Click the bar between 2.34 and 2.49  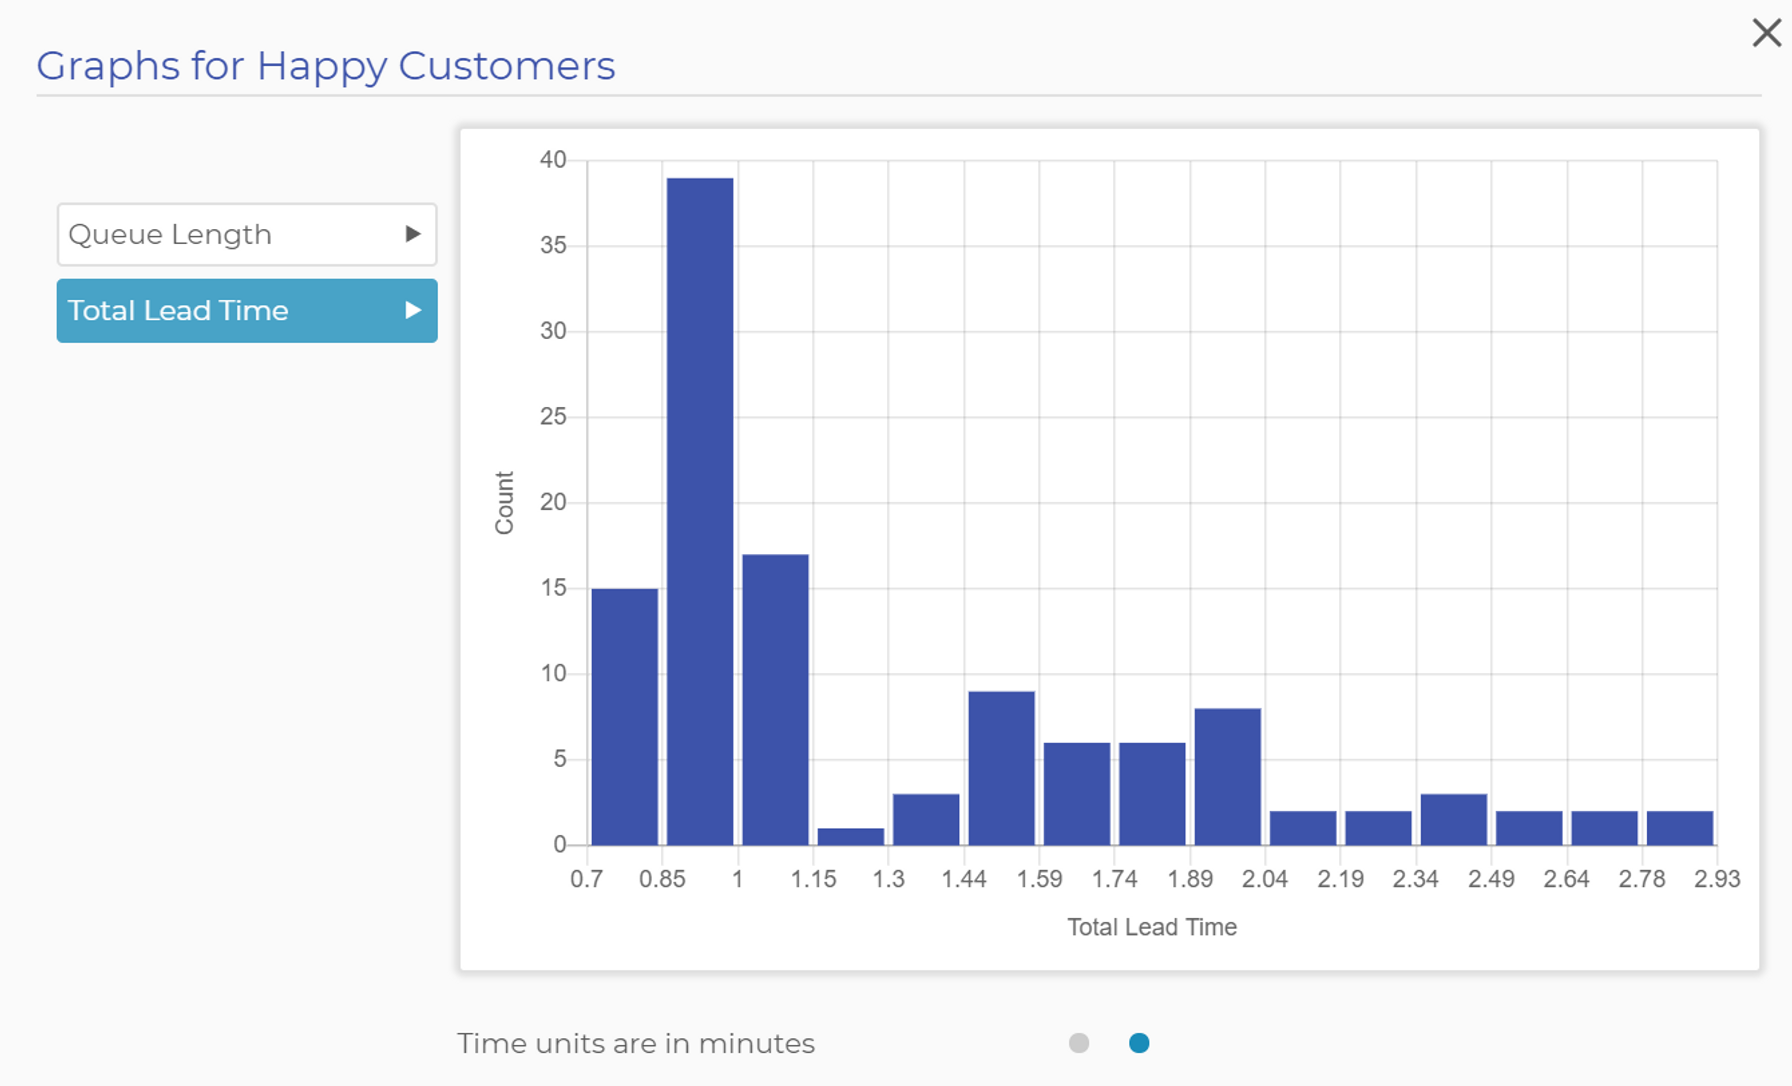click(1454, 819)
